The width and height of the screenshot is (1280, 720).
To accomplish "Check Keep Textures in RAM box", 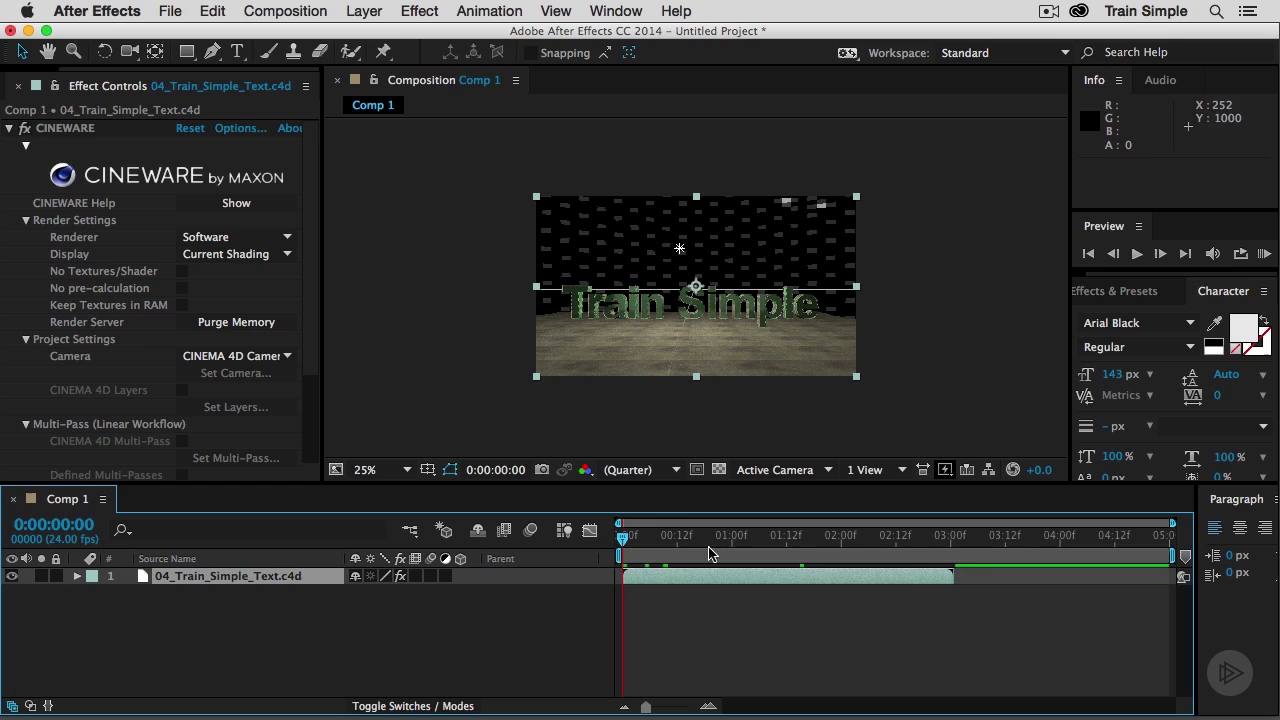I will [182, 305].
